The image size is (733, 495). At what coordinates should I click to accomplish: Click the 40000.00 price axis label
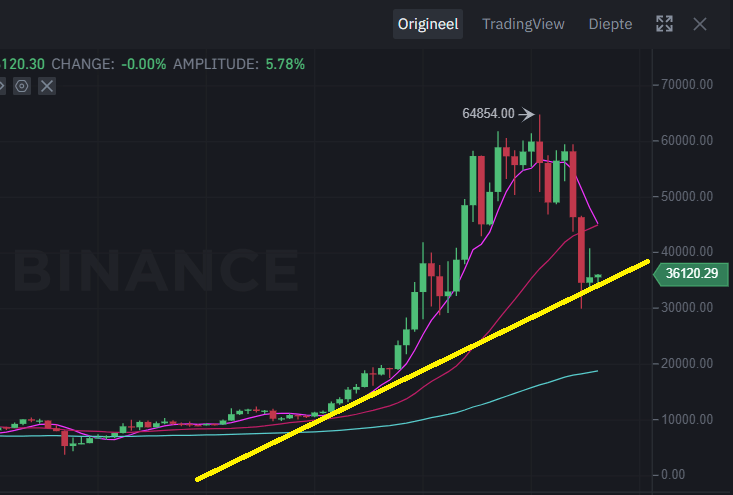687,251
